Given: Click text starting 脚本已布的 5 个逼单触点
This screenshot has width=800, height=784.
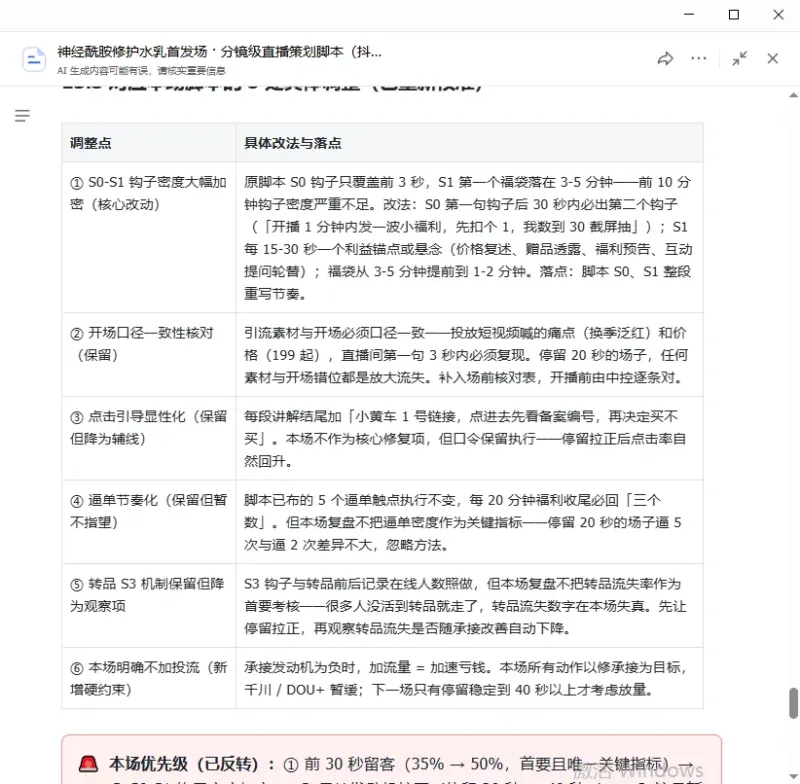Looking at the screenshot, I should tap(462, 522).
